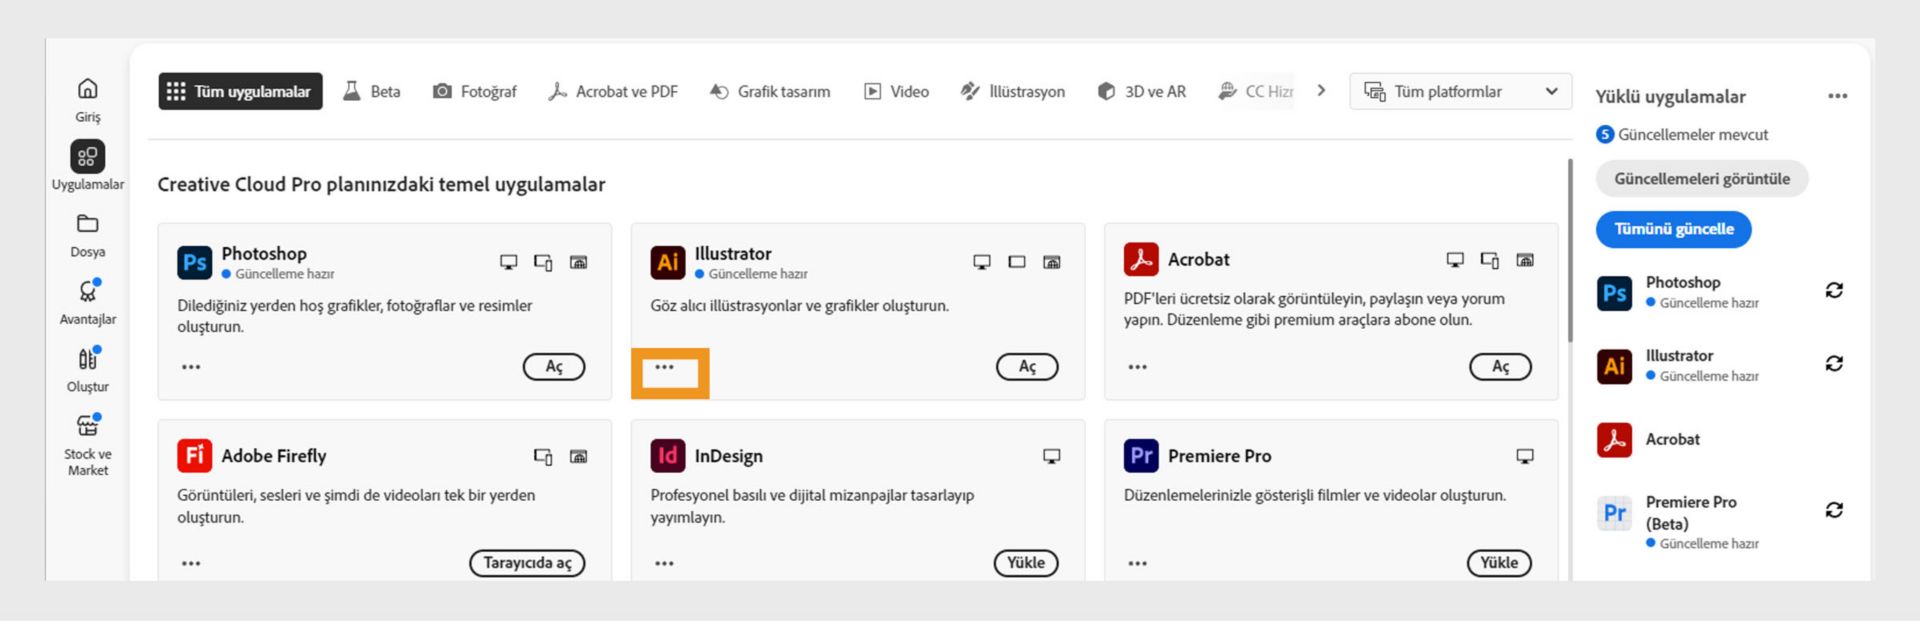Click the Photoshop app icon in card
Image resolution: width=1920 pixels, height=621 pixels.
point(195,262)
